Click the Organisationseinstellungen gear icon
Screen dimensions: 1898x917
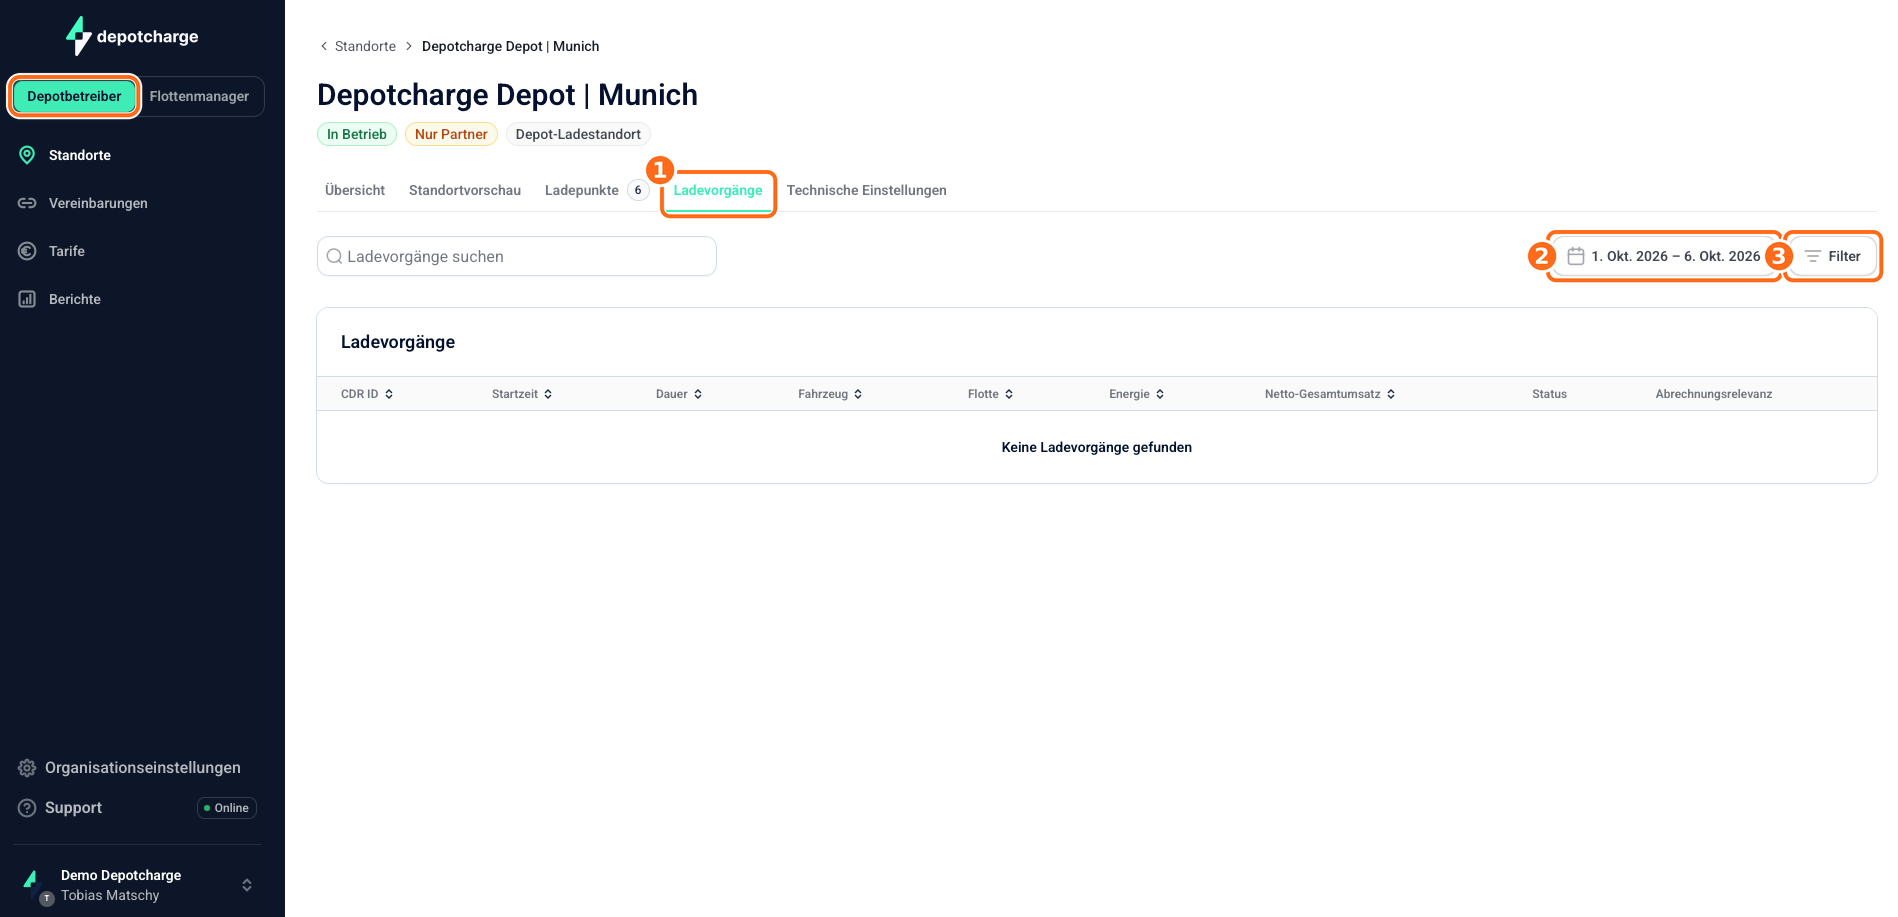(27, 768)
